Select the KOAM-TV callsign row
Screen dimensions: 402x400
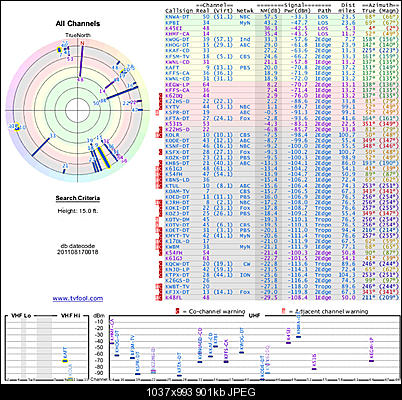pyautogui.click(x=282, y=191)
